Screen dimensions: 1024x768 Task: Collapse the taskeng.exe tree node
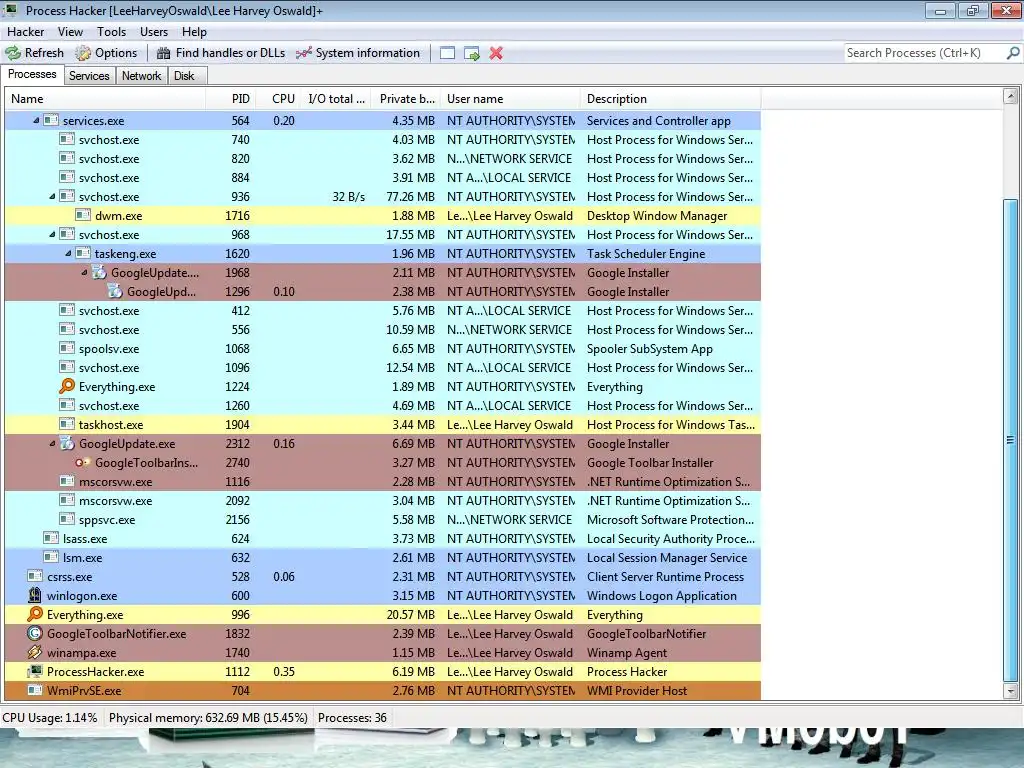click(69, 253)
